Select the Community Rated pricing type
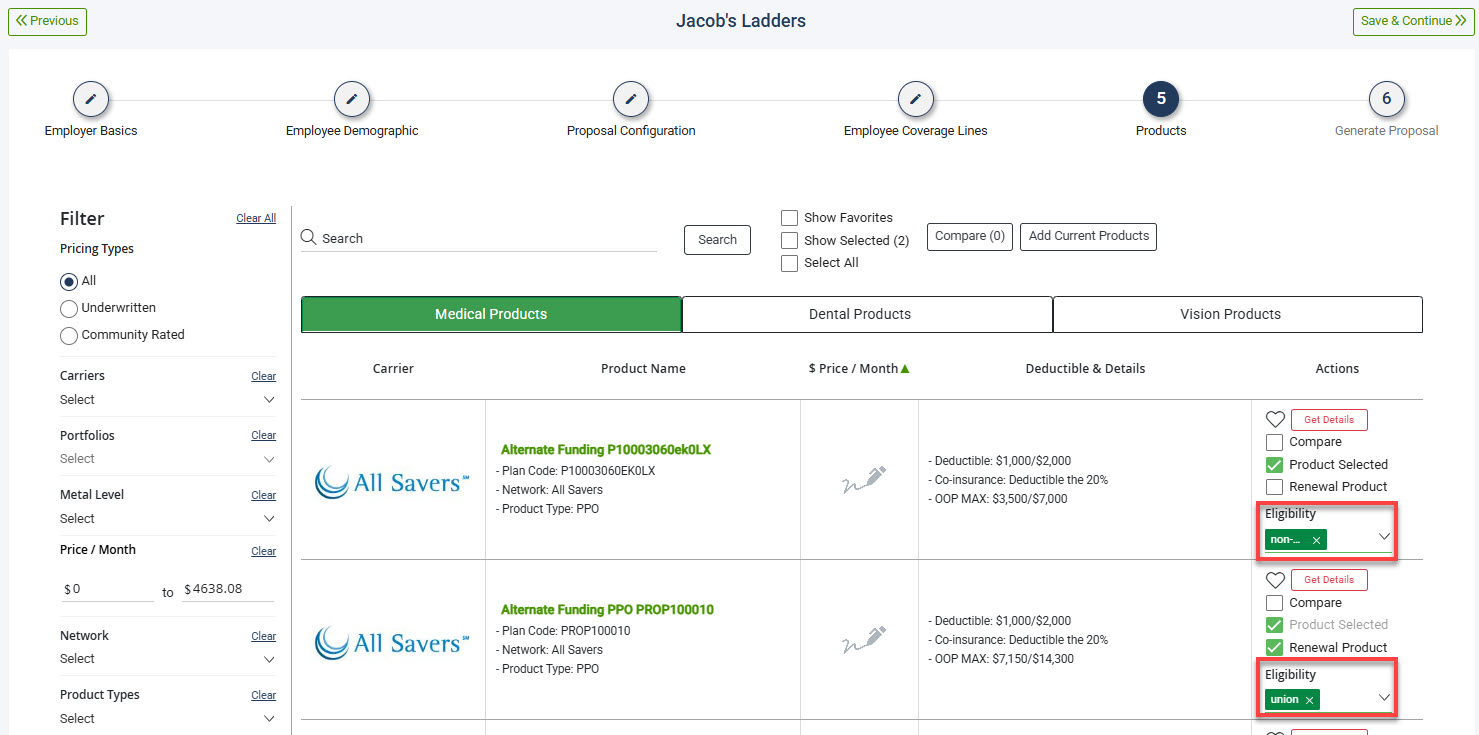1479x735 pixels. (x=68, y=336)
